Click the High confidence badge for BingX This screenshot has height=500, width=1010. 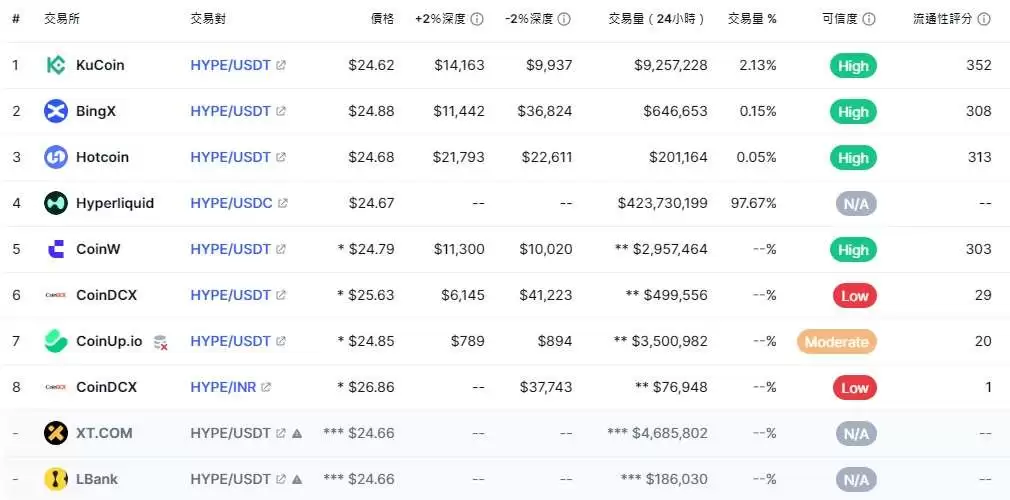pos(853,112)
